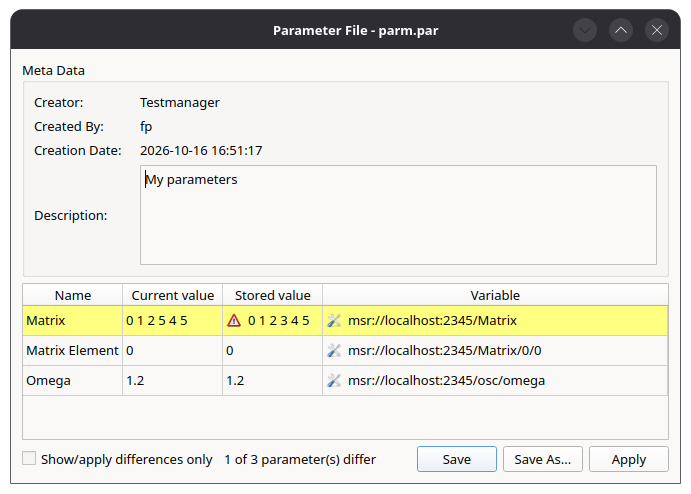Click the Current value column header
This screenshot has height=494, width=691.
[173, 295]
